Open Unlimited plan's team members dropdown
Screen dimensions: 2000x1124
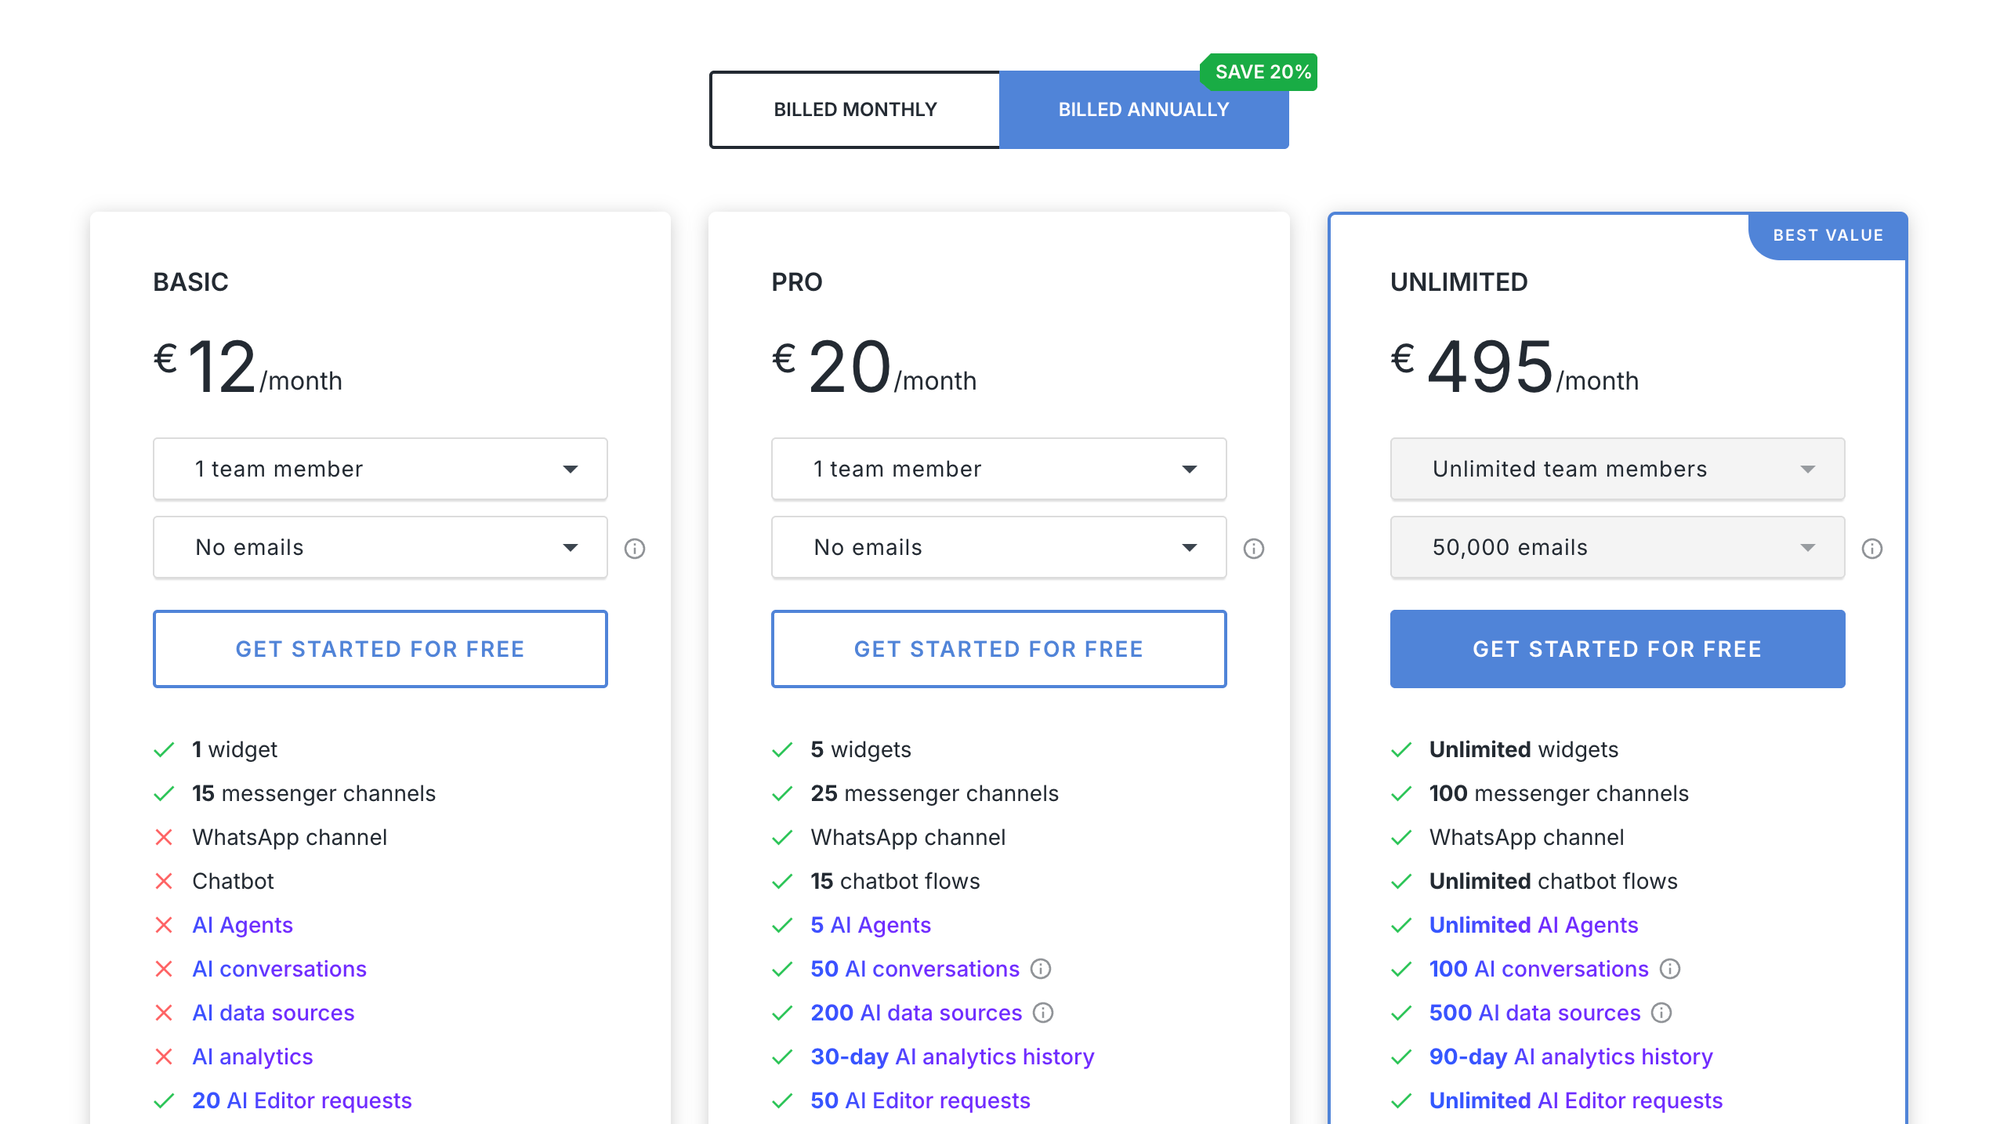pyautogui.click(x=1617, y=469)
